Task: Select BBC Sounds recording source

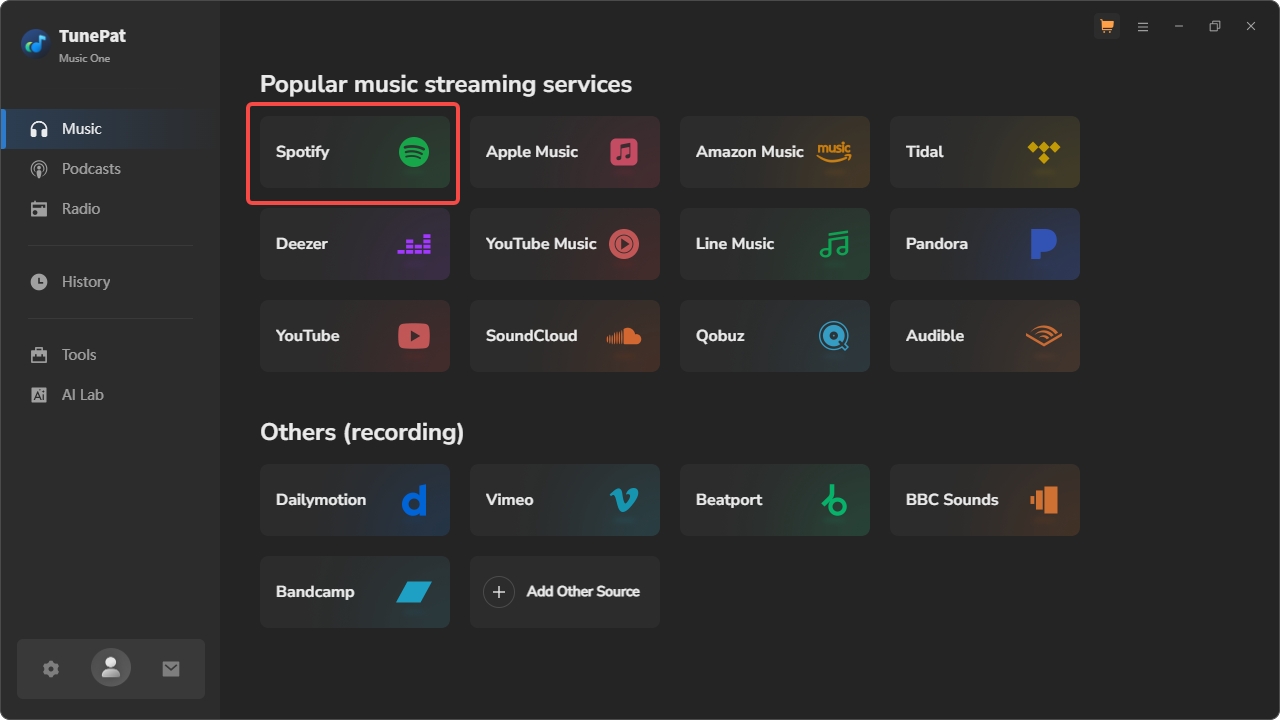Action: (x=984, y=500)
